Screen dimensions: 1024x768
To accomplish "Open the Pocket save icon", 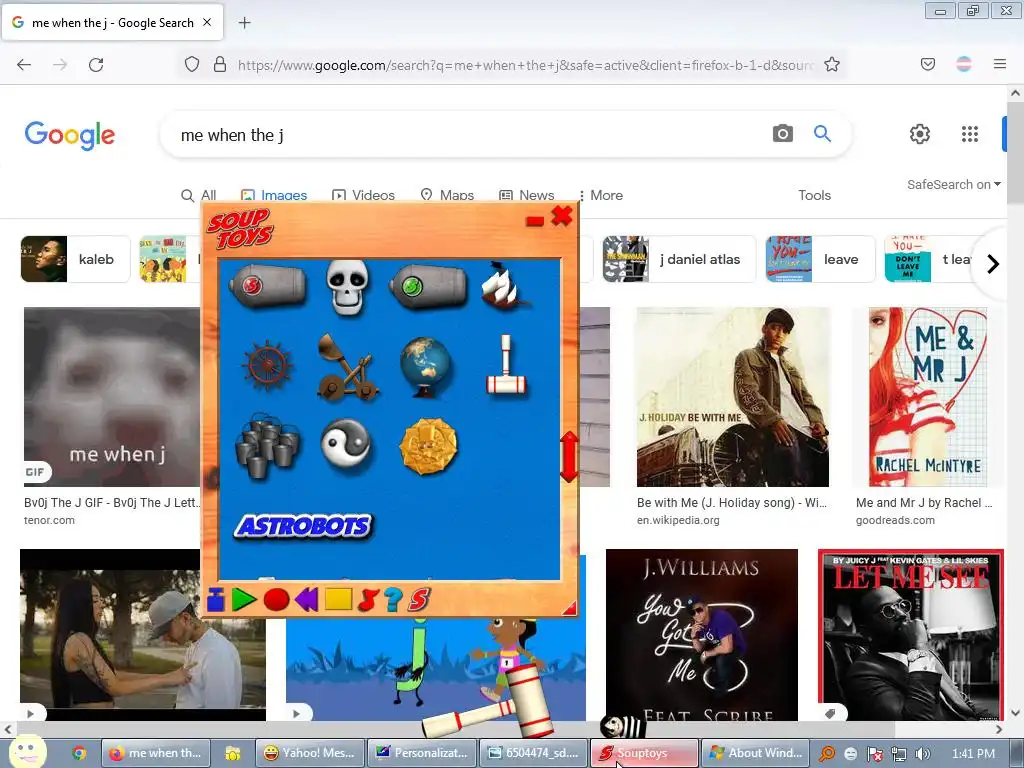I will 928,65.
